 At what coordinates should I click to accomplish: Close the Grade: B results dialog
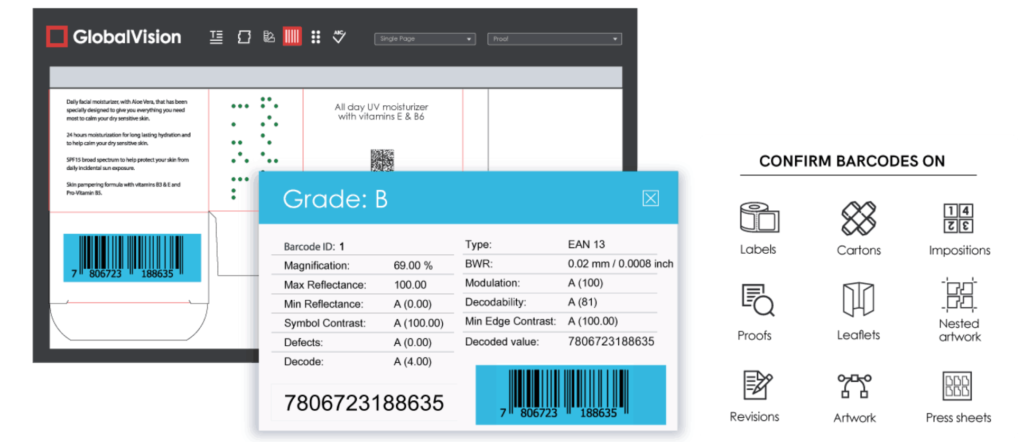click(x=650, y=198)
